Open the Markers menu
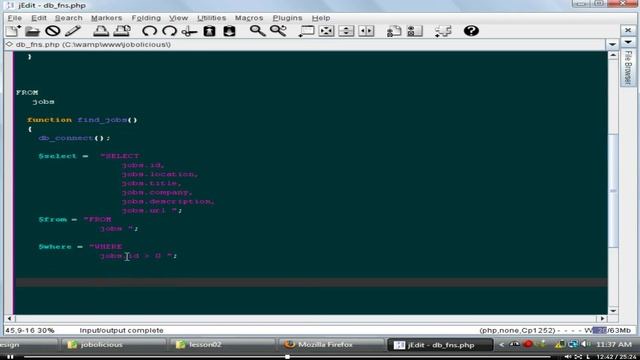Image resolution: width=640 pixels, height=360 pixels. pyautogui.click(x=106, y=18)
